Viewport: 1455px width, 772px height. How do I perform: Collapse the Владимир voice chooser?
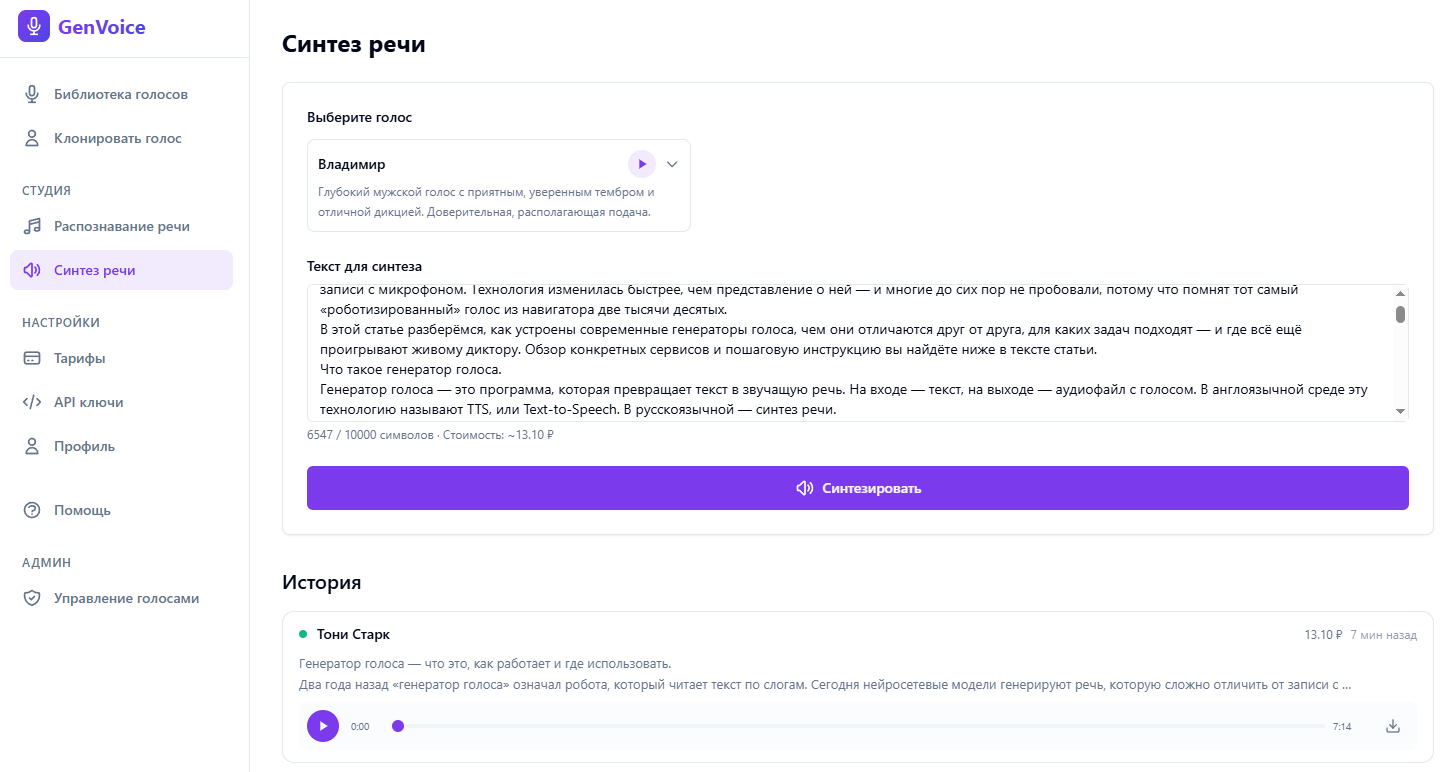(x=671, y=163)
